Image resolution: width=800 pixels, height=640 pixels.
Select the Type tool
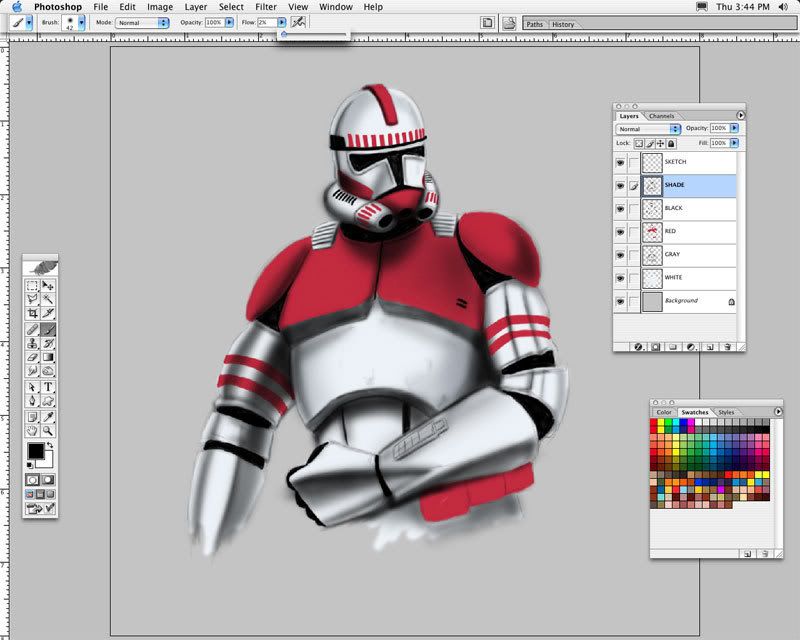click(x=48, y=387)
